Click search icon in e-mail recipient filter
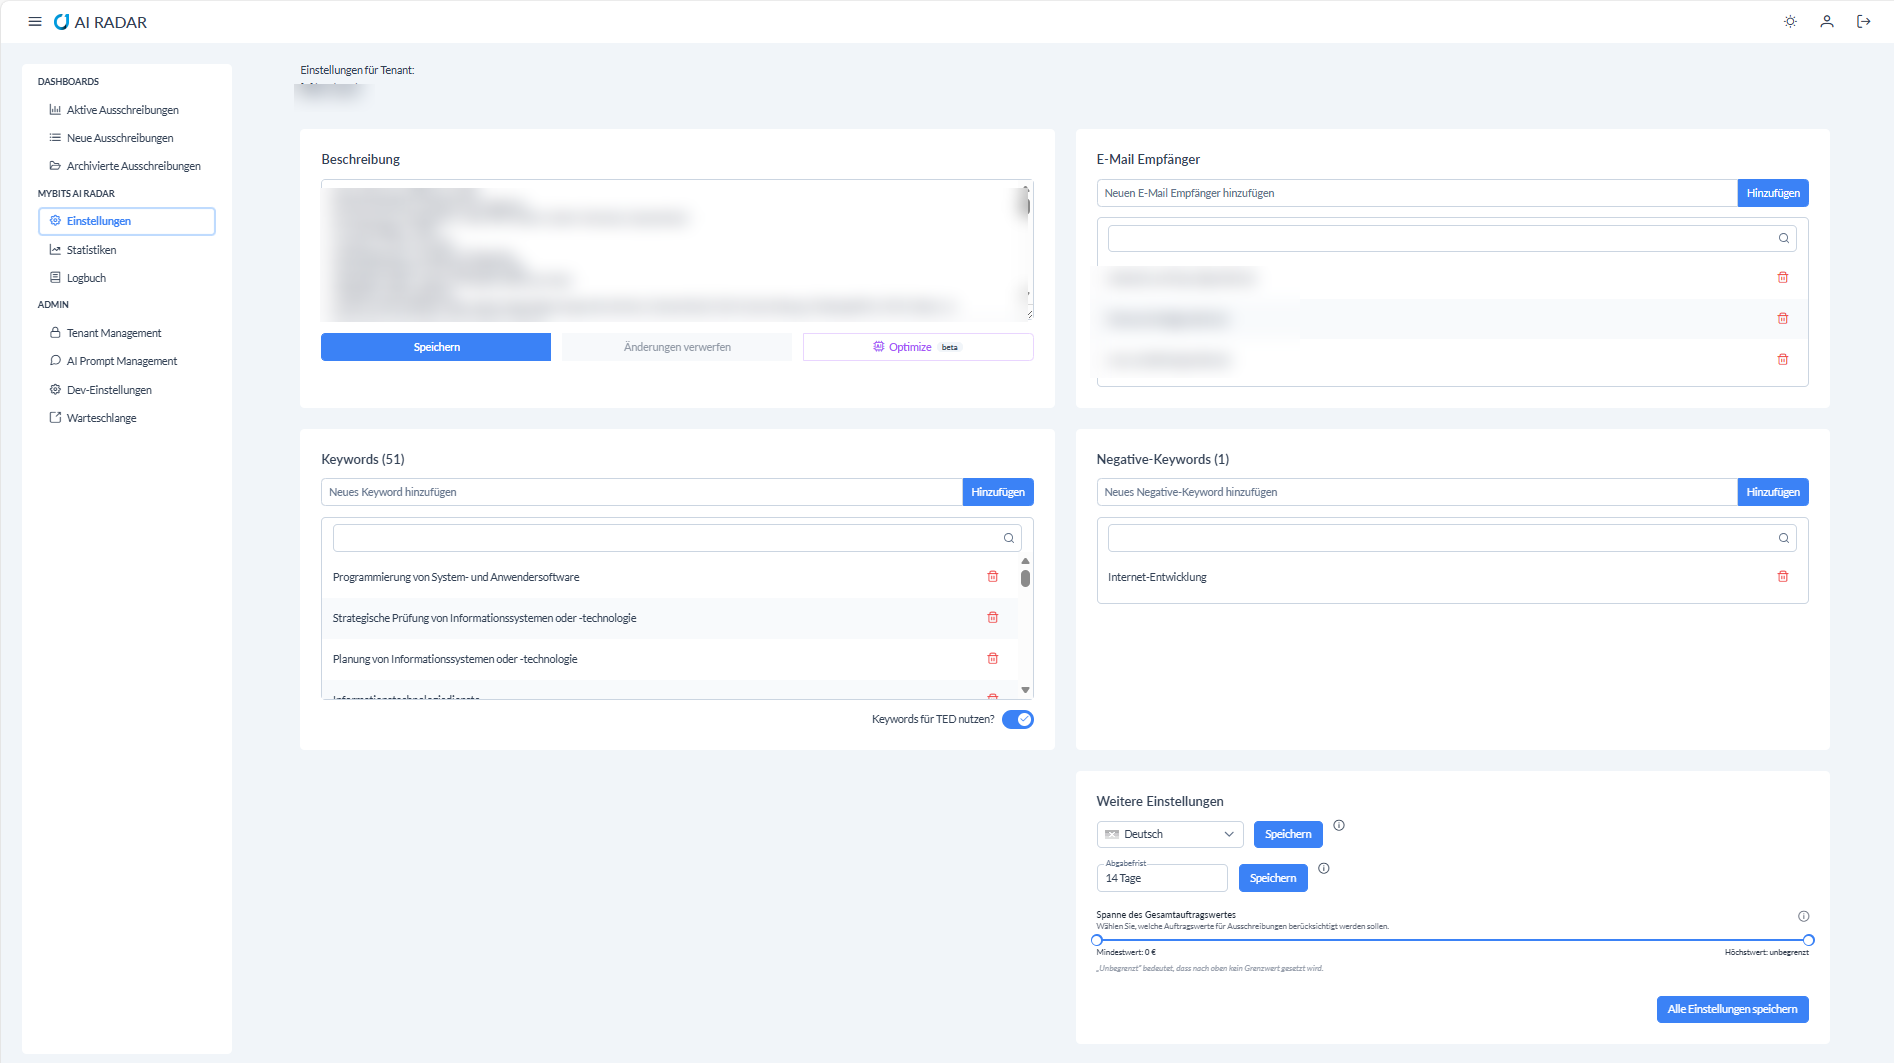The image size is (1894, 1063). pyautogui.click(x=1784, y=238)
